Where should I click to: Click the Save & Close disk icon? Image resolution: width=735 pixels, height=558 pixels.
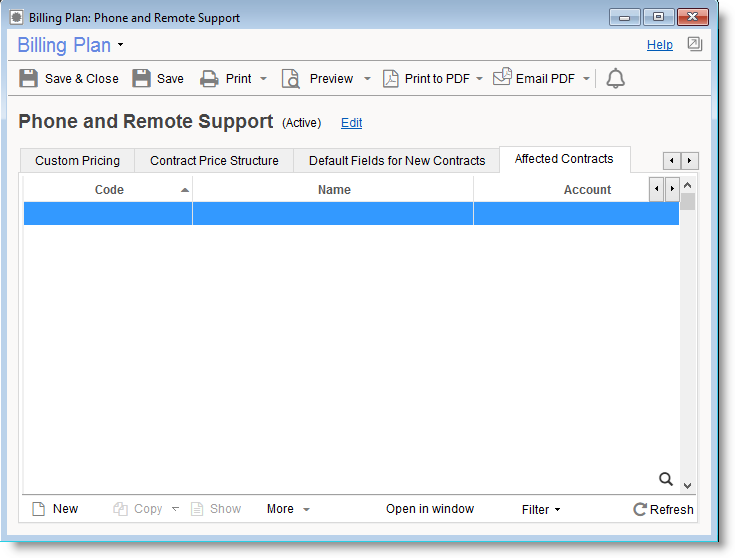(29, 79)
